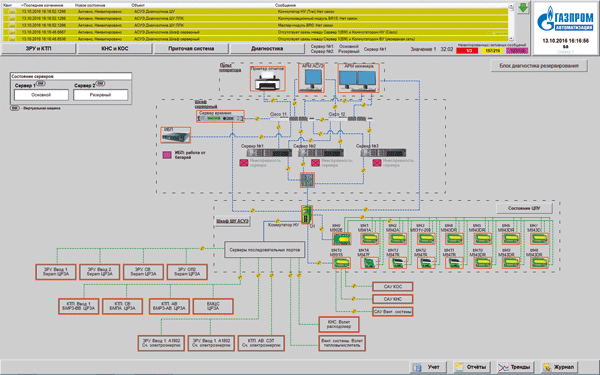
Task: Select the module below the servers
Action: click(x=307, y=180)
